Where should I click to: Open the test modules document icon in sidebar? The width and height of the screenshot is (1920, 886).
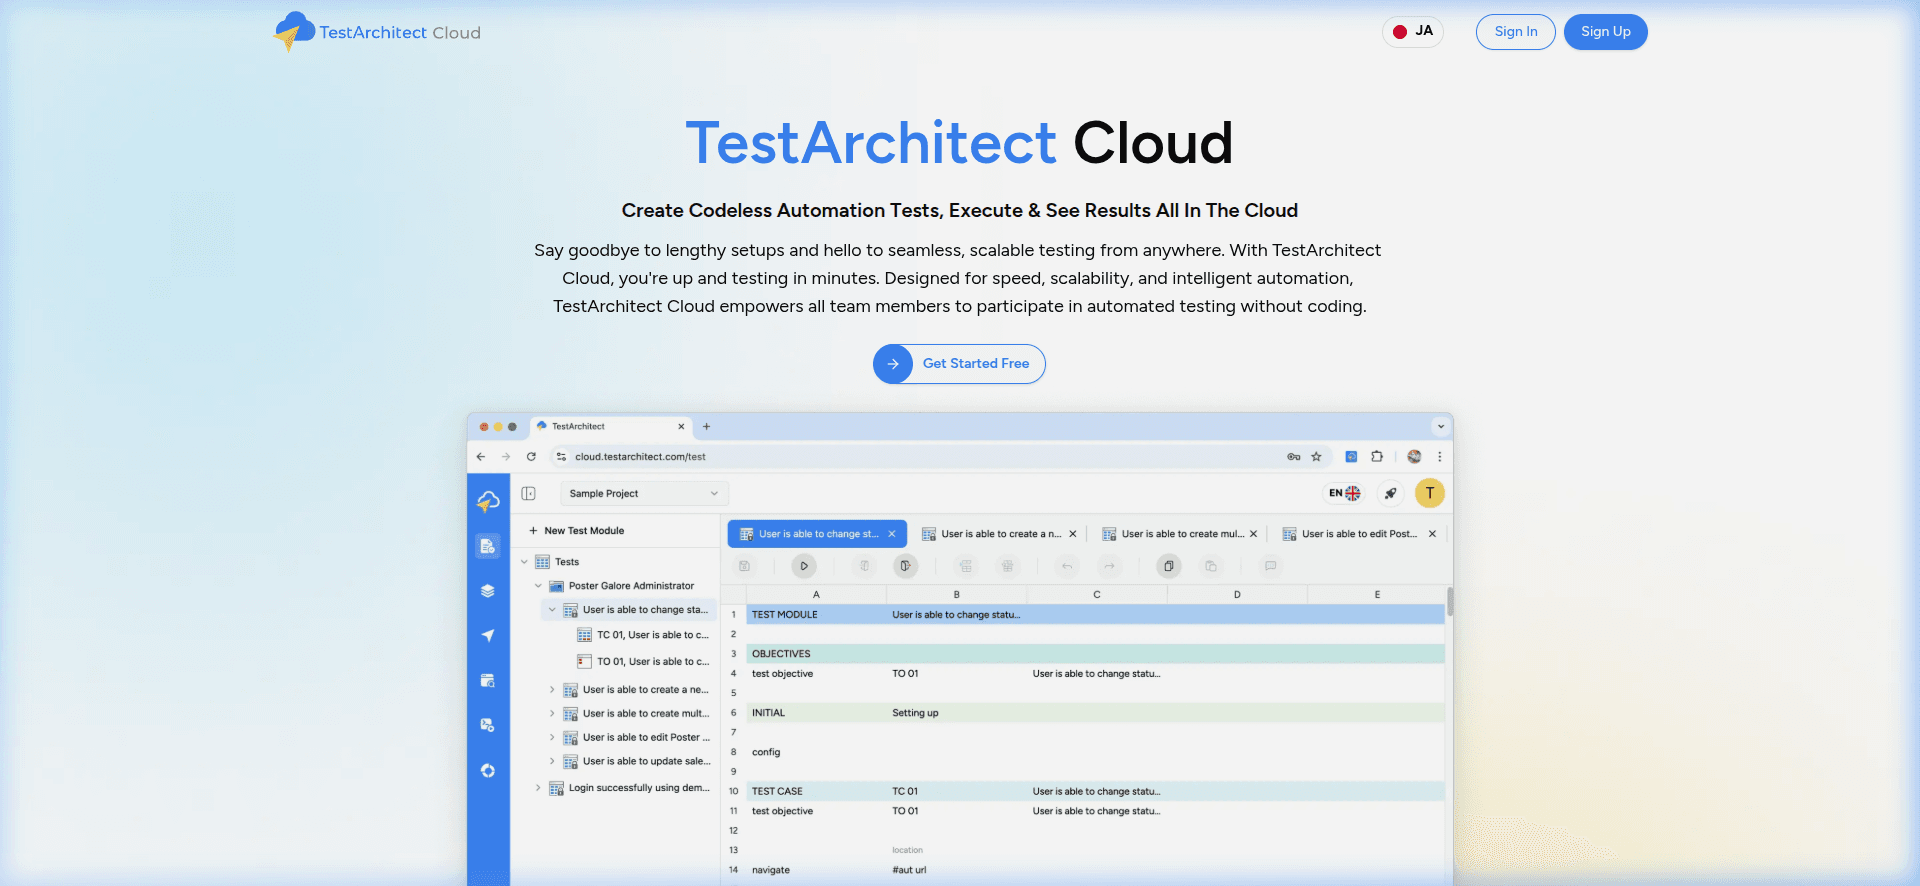click(x=488, y=546)
